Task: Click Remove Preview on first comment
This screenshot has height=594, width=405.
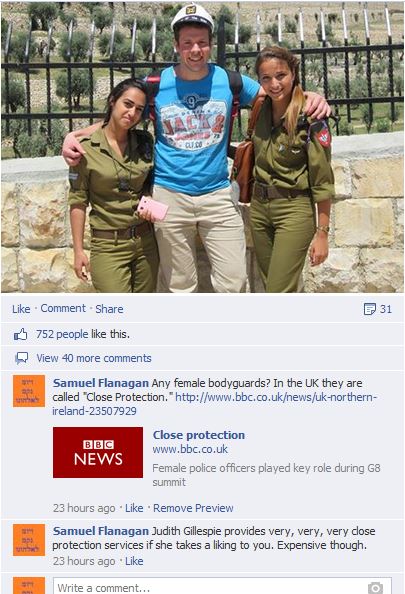Action: (x=193, y=508)
